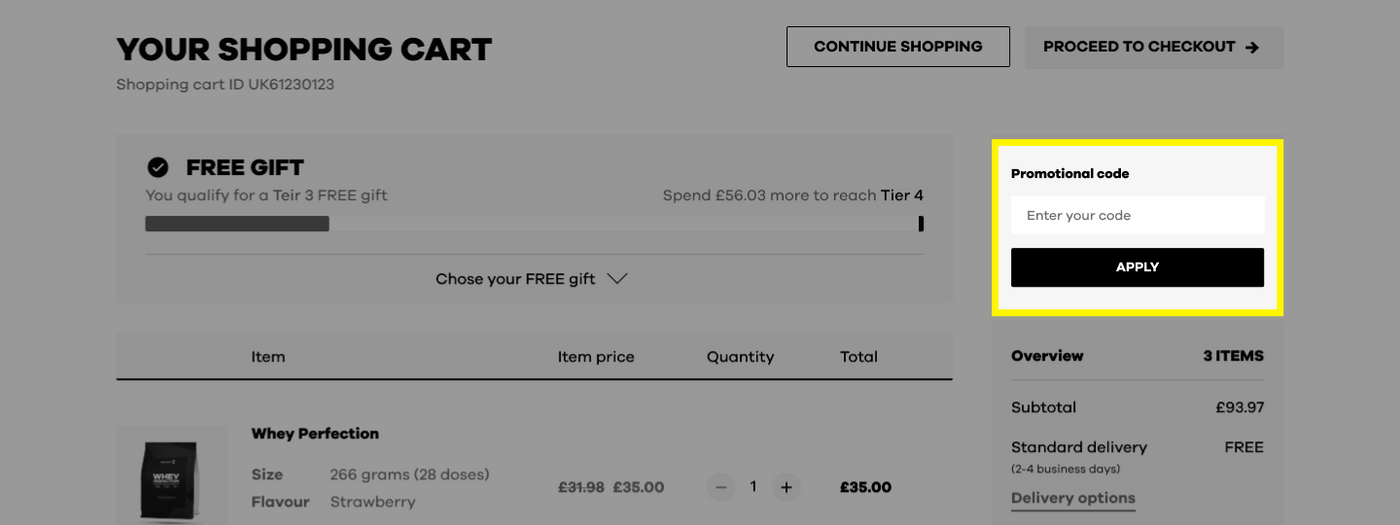This screenshot has height=525, width=1400.
Task: Click the Quantity column header
Action: click(x=740, y=357)
